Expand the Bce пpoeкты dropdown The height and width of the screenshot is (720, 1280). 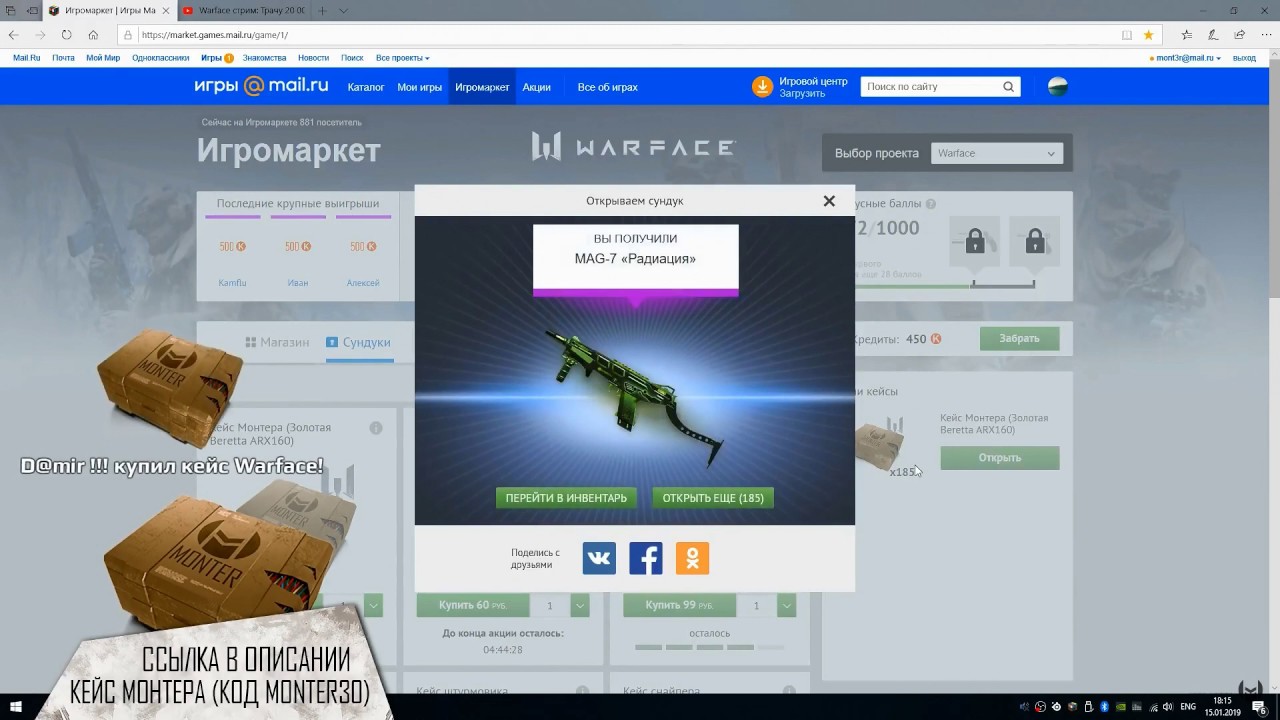(402, 58)
